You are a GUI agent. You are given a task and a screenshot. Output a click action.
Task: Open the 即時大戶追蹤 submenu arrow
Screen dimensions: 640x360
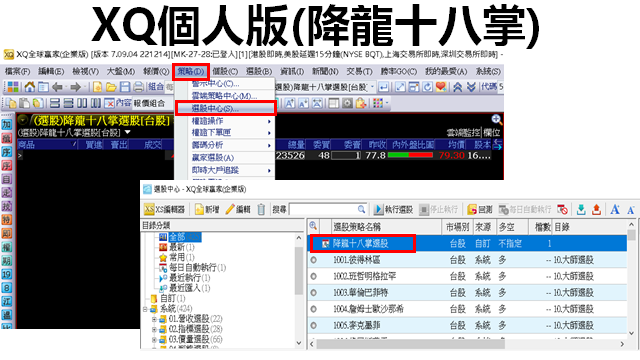pyautogui.click(x=269, y=171)
